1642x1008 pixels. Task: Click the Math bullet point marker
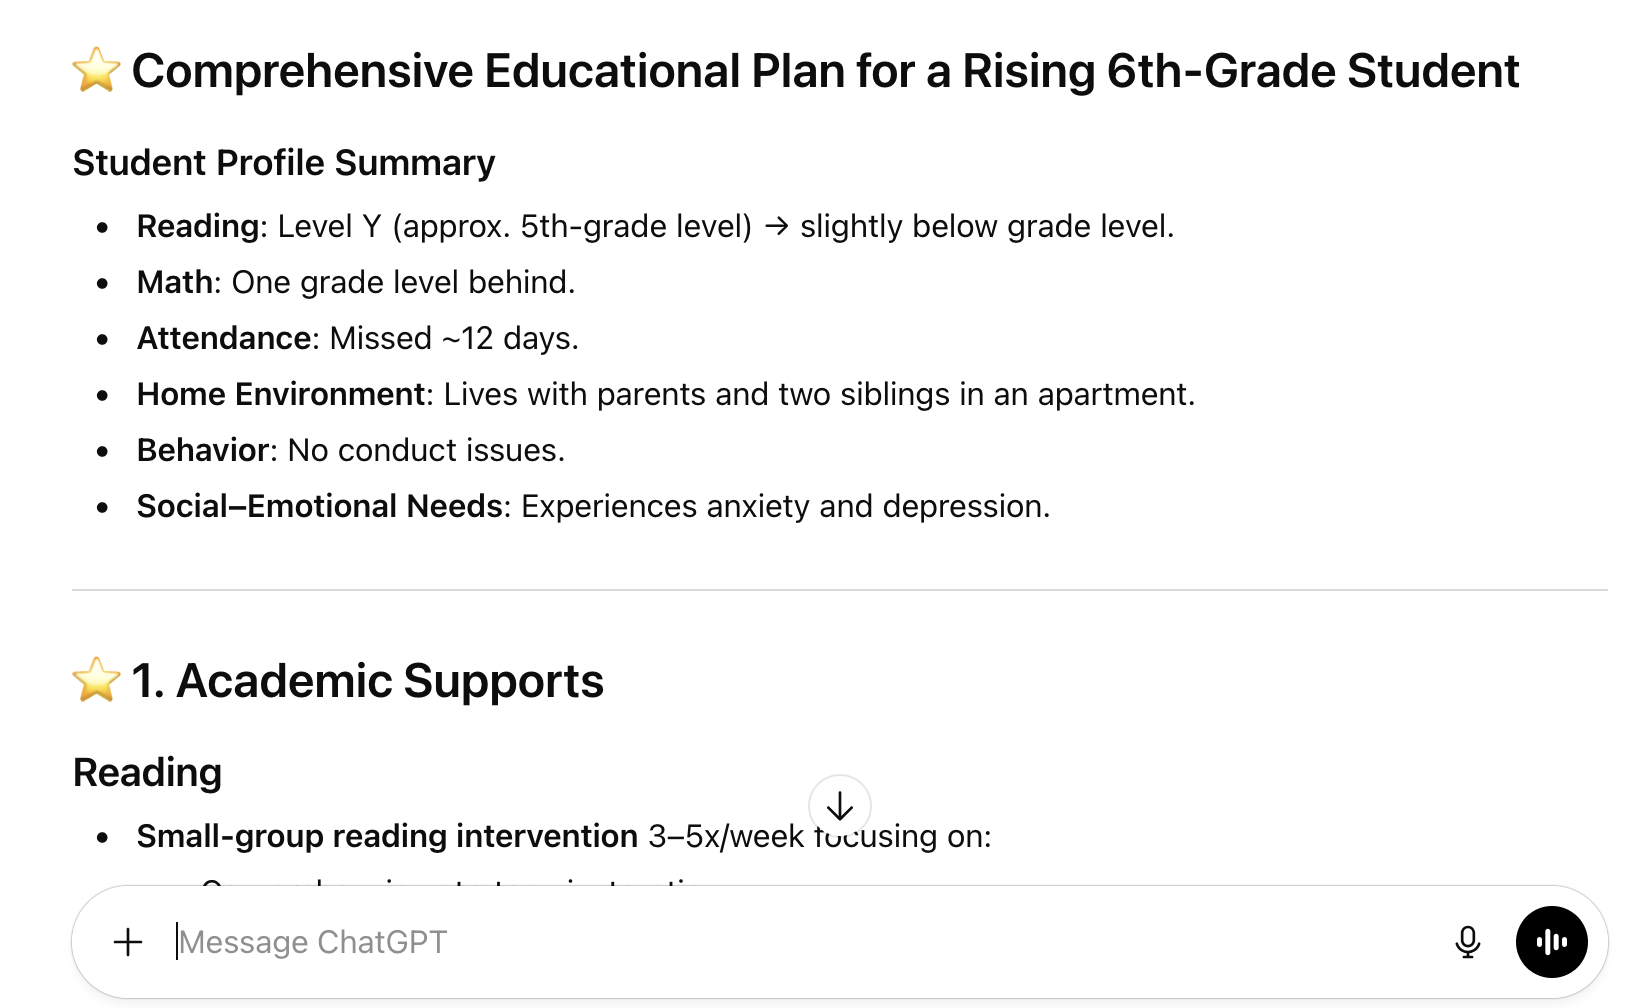pyautogui.click(x=103, y=283)
